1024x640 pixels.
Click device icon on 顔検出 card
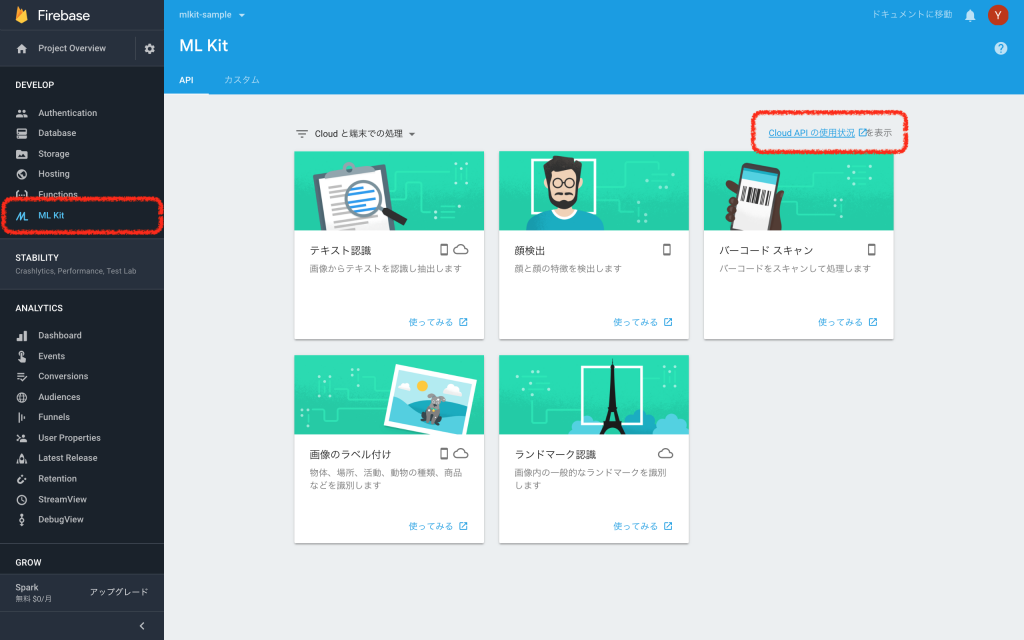667,249
